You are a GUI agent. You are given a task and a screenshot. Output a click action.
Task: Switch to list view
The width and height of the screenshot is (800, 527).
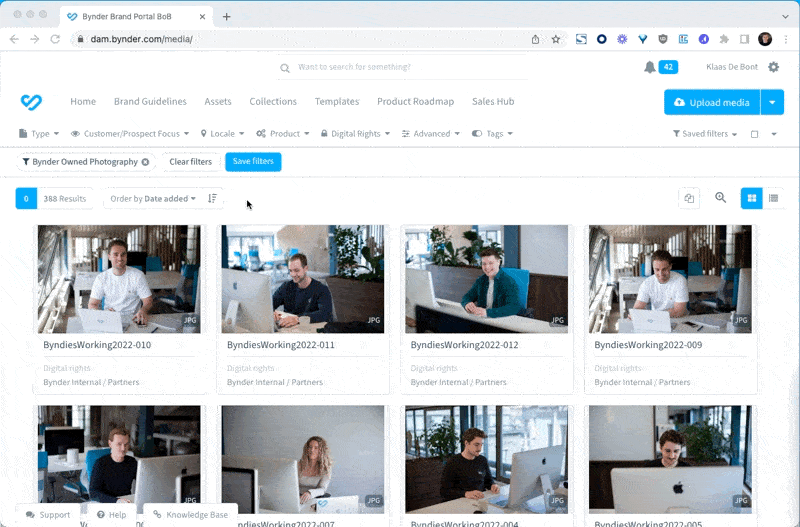click(x=773, y=198)
